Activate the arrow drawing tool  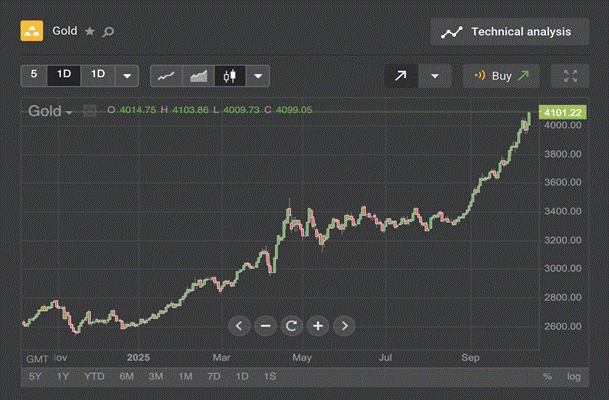(x=401, y=76)
